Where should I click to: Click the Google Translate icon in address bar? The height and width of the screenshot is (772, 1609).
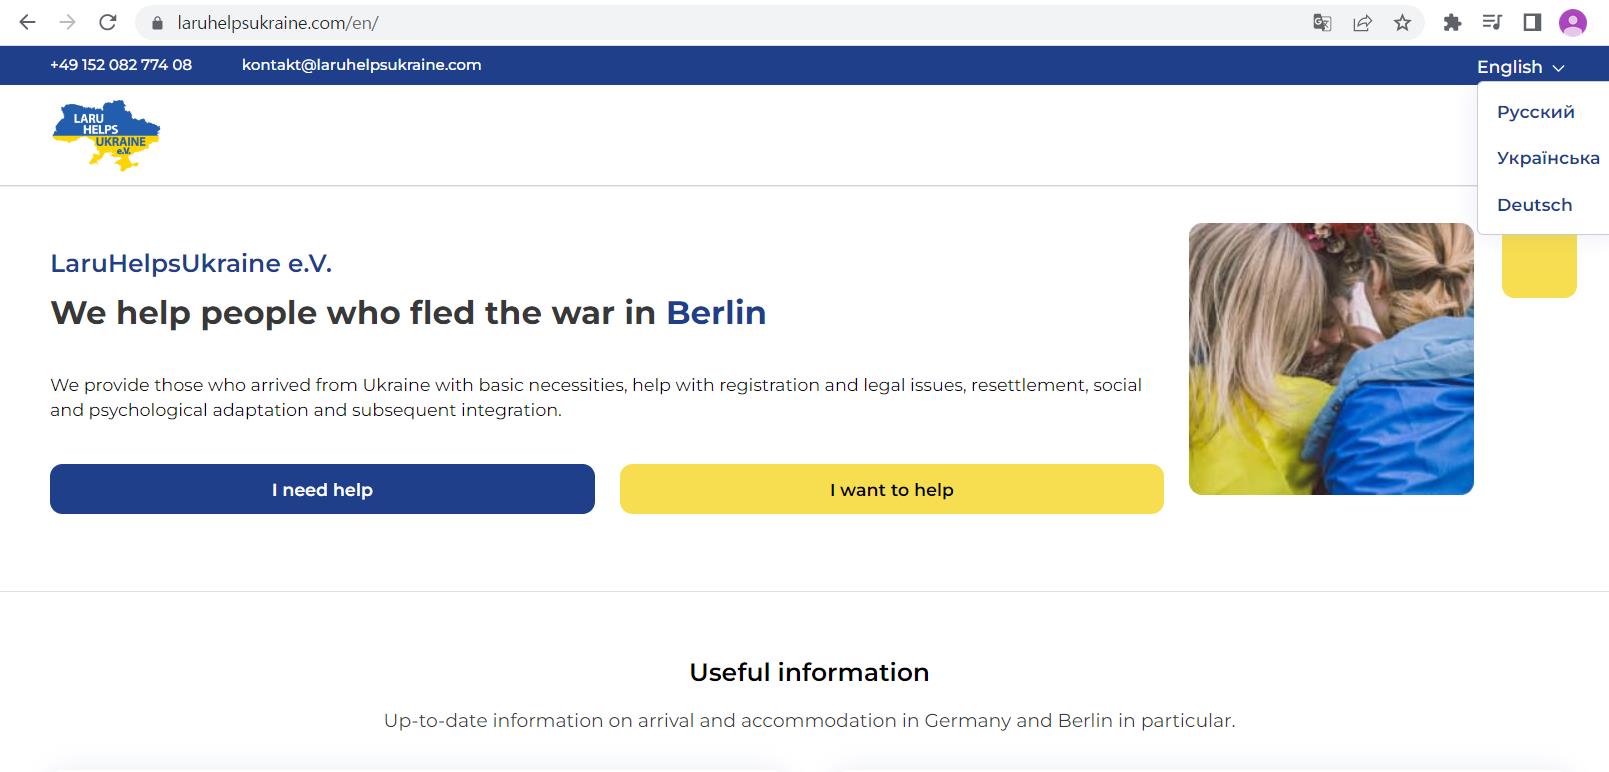tap(1322, 23)
